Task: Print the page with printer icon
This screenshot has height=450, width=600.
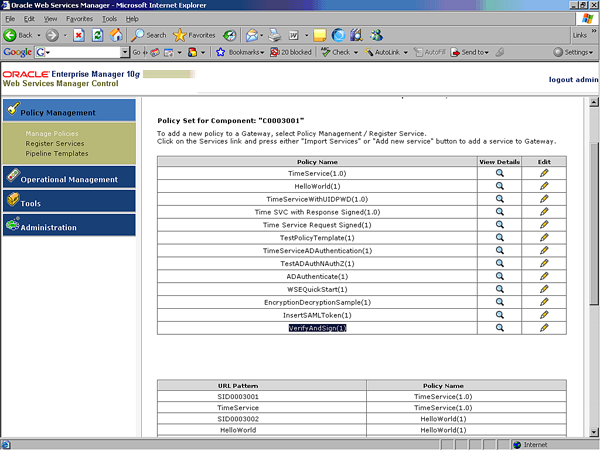Action: (274, 35)
